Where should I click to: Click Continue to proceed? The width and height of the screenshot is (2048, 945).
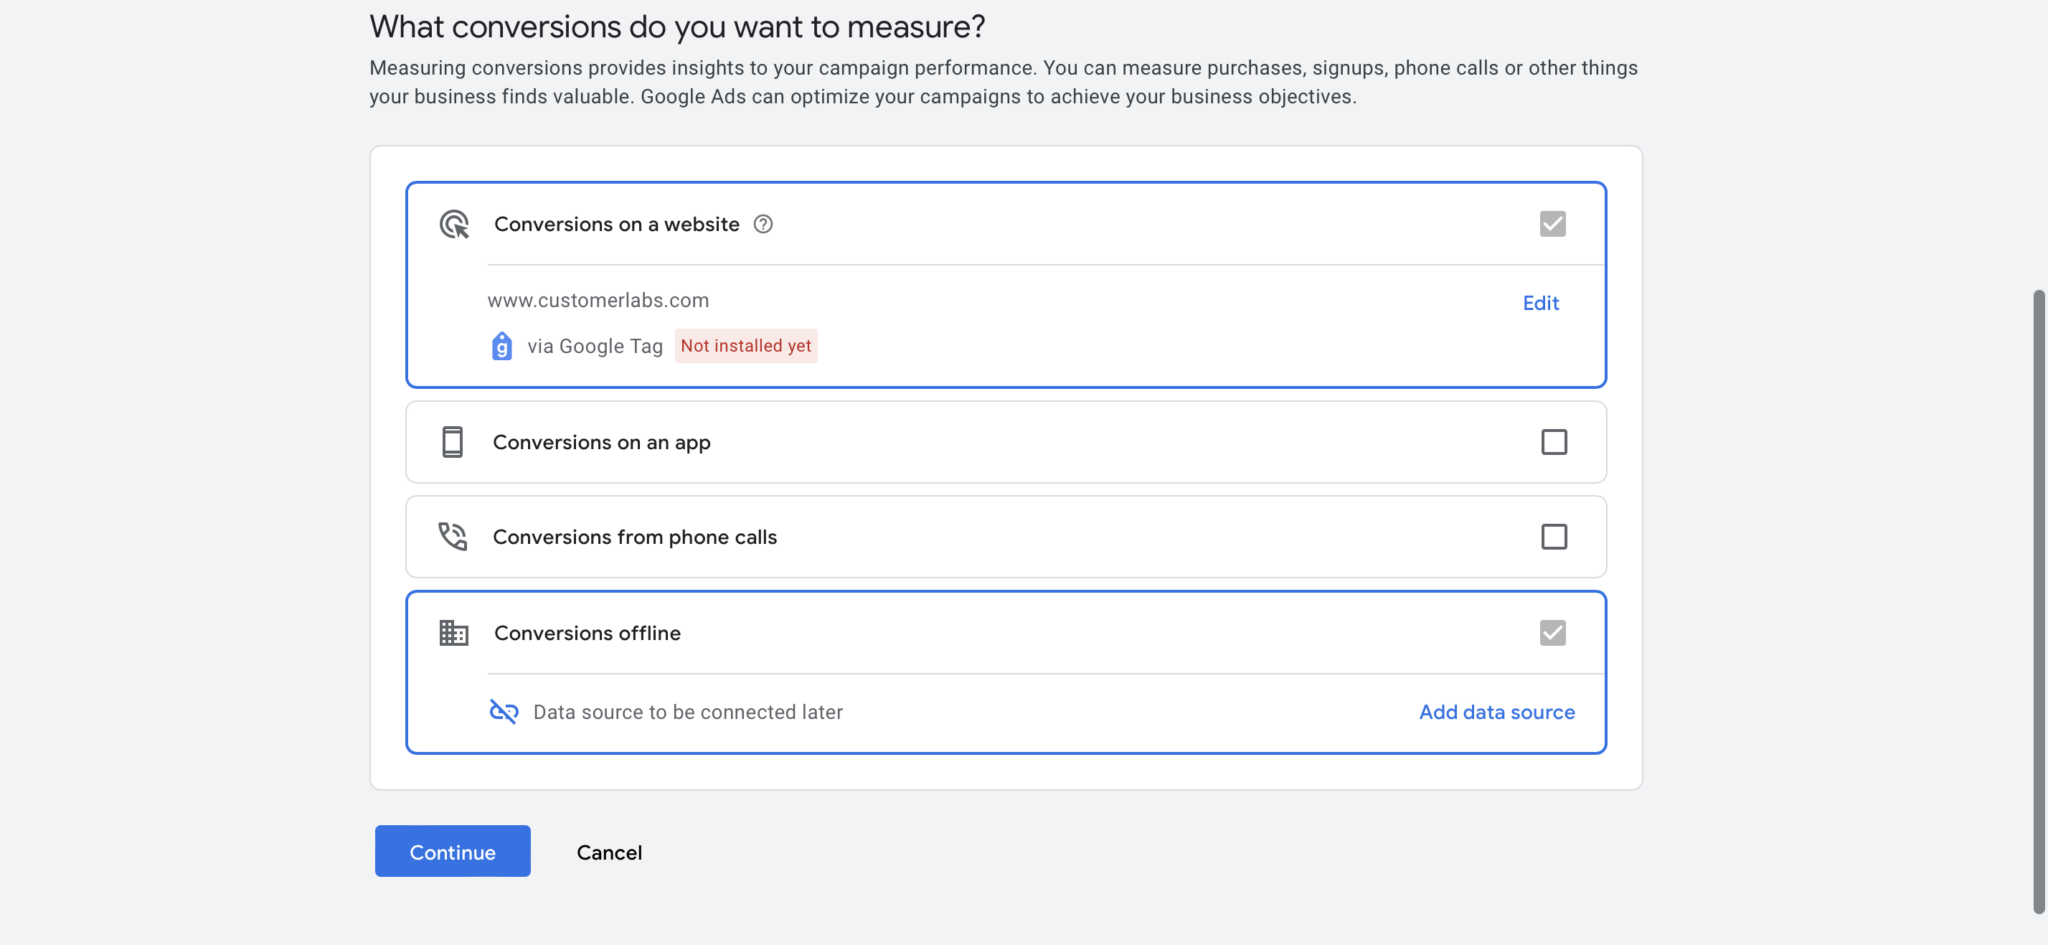click(x=452, y=851)
